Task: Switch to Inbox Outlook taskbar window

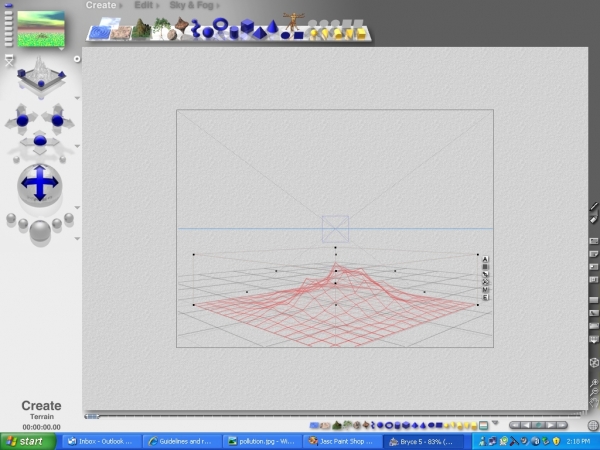Action: 102,441
